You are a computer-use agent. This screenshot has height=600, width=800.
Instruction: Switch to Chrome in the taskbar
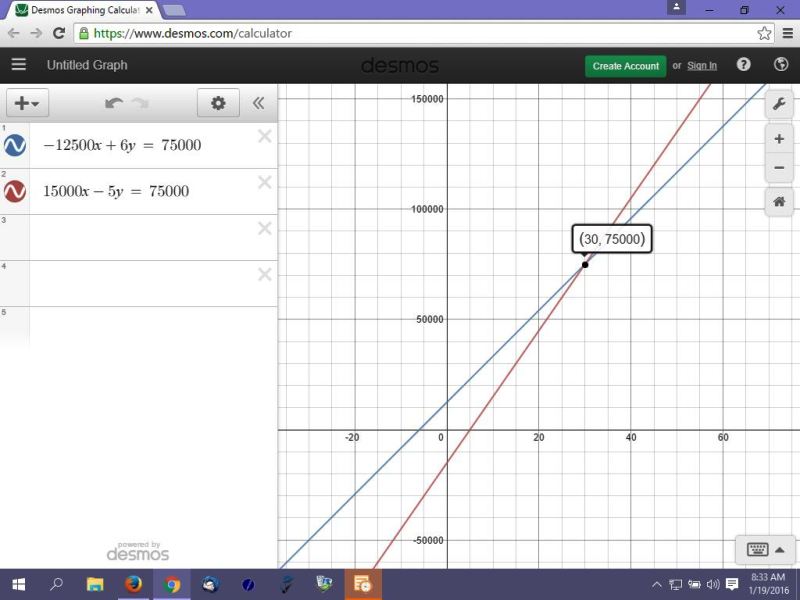pos(172,584)
